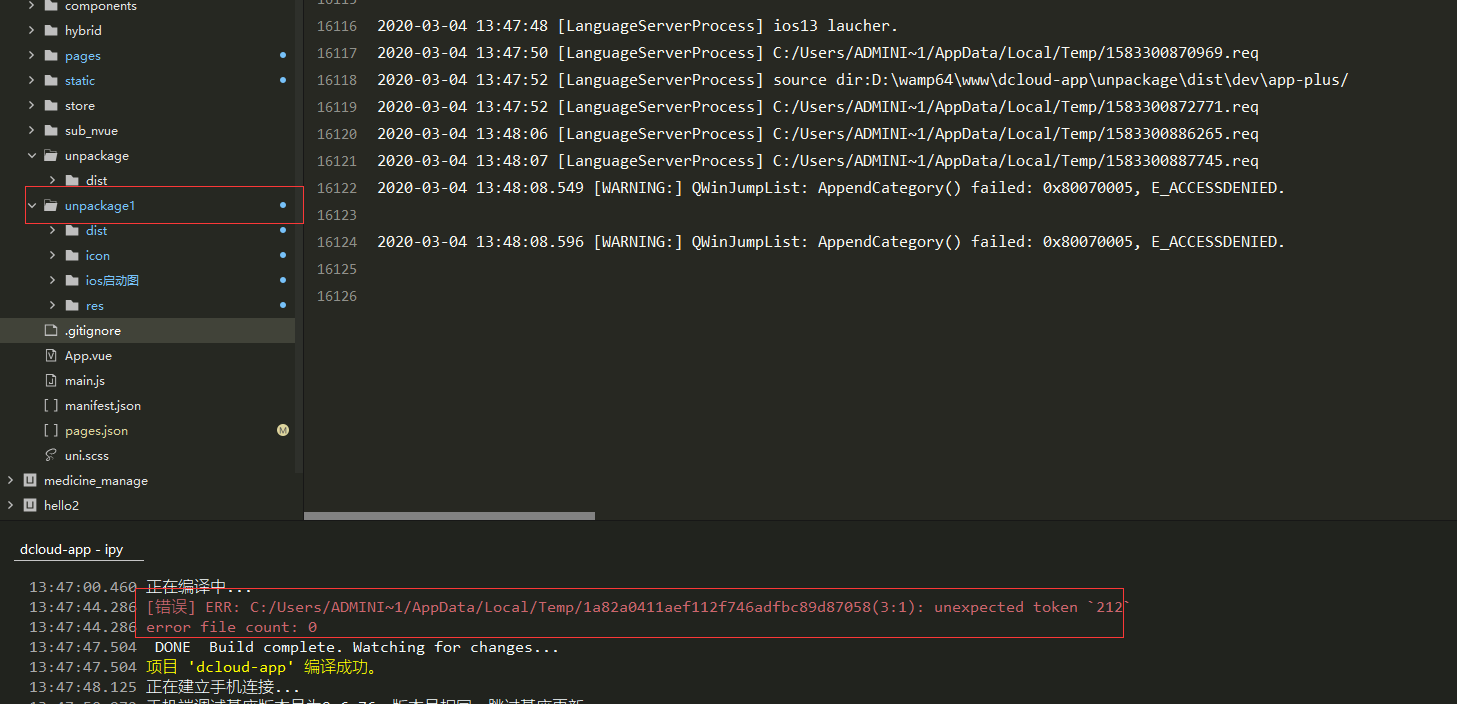Image resolution: width=1457 pixels, height=704 pixels.
Task: Expand the hello2 project node
Action: tap(11, 506)
